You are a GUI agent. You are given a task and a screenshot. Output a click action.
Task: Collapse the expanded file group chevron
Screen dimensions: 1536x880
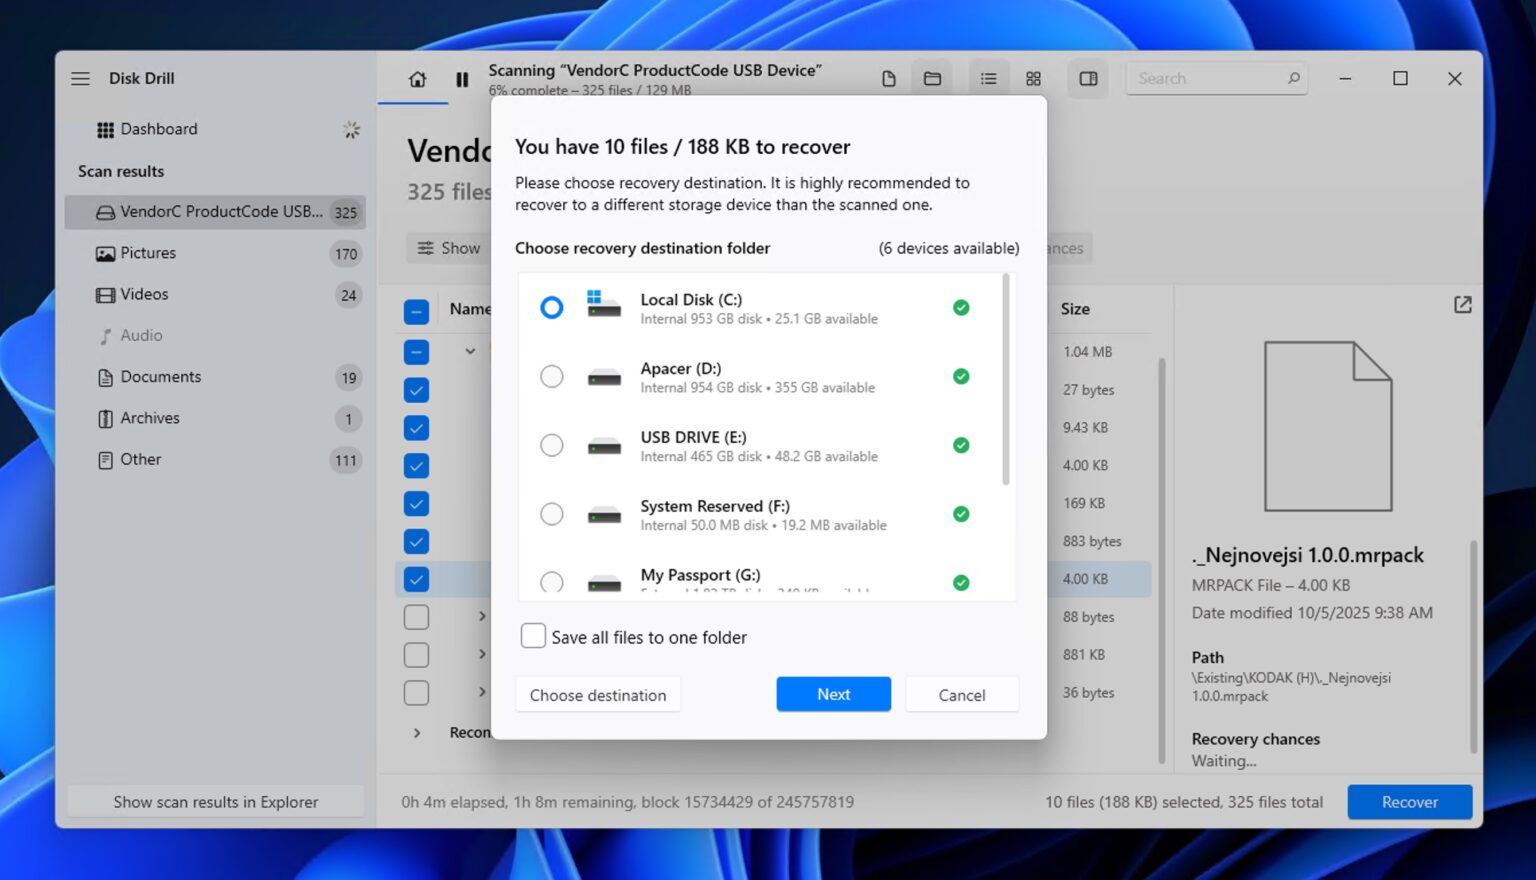(x=470, y=351)
